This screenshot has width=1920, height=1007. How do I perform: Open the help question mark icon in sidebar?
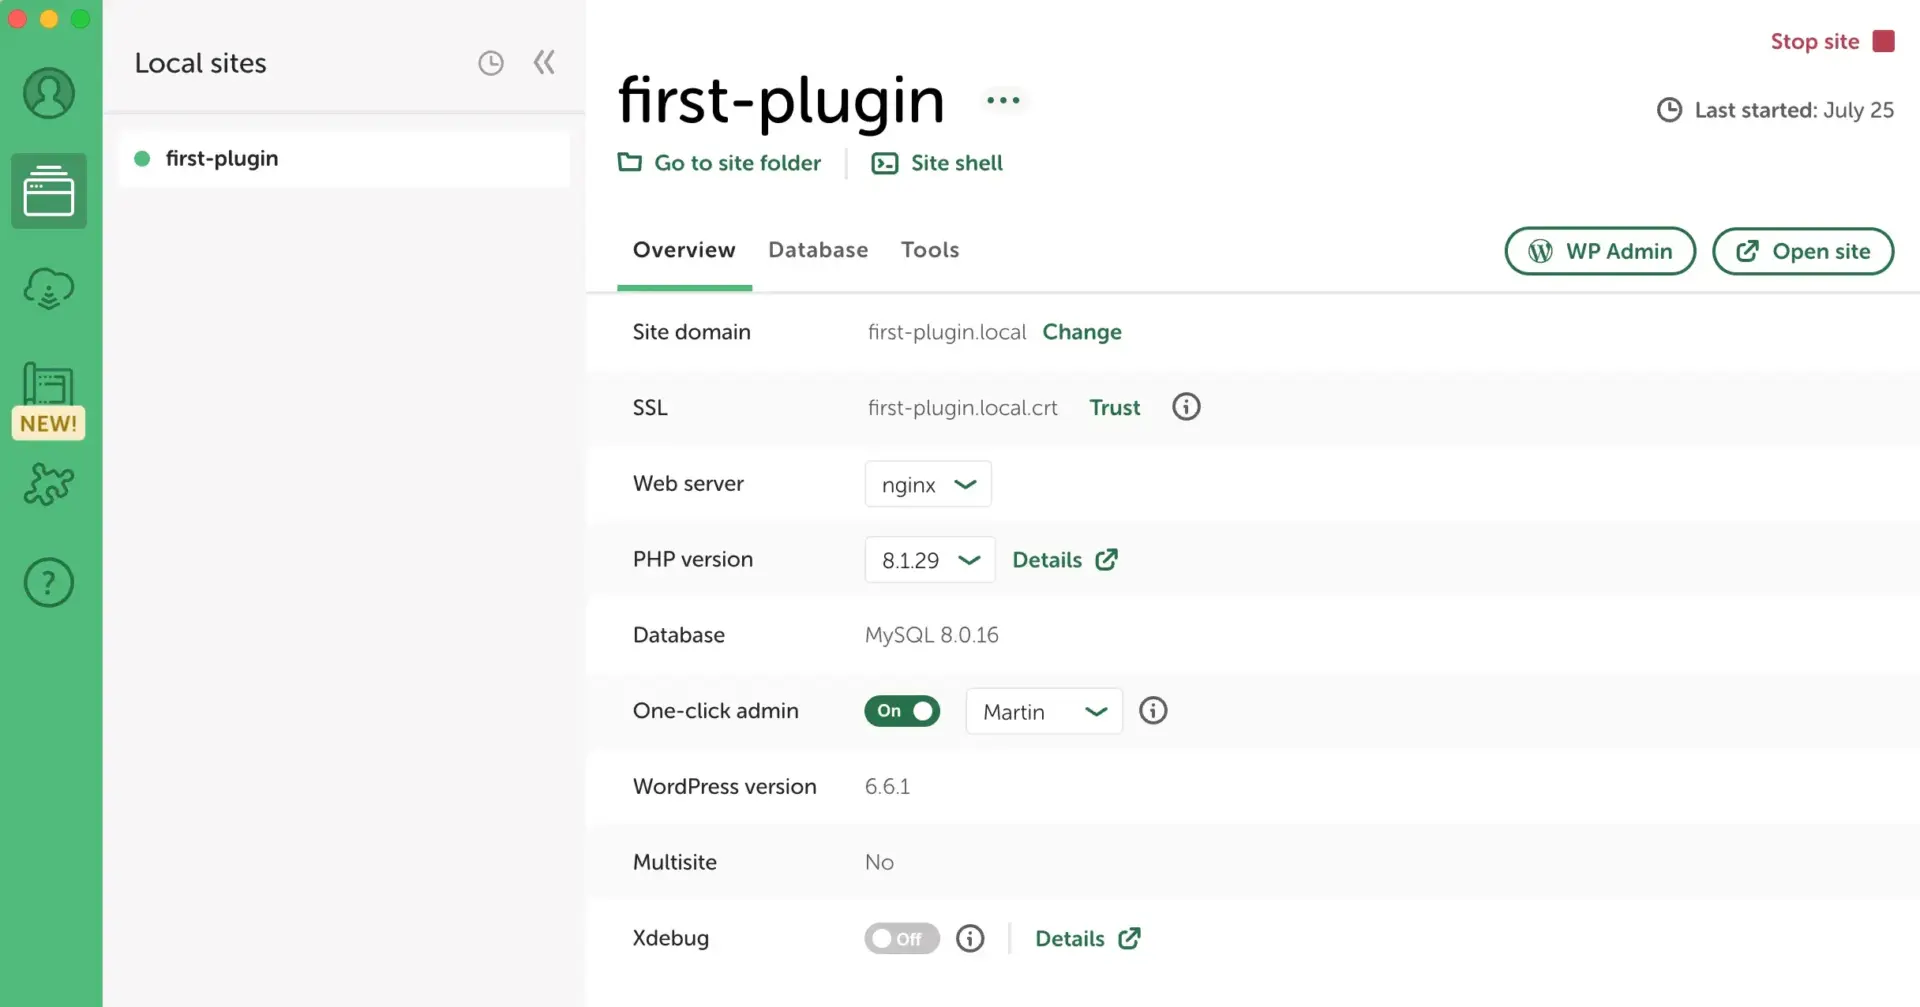point(48,581)
